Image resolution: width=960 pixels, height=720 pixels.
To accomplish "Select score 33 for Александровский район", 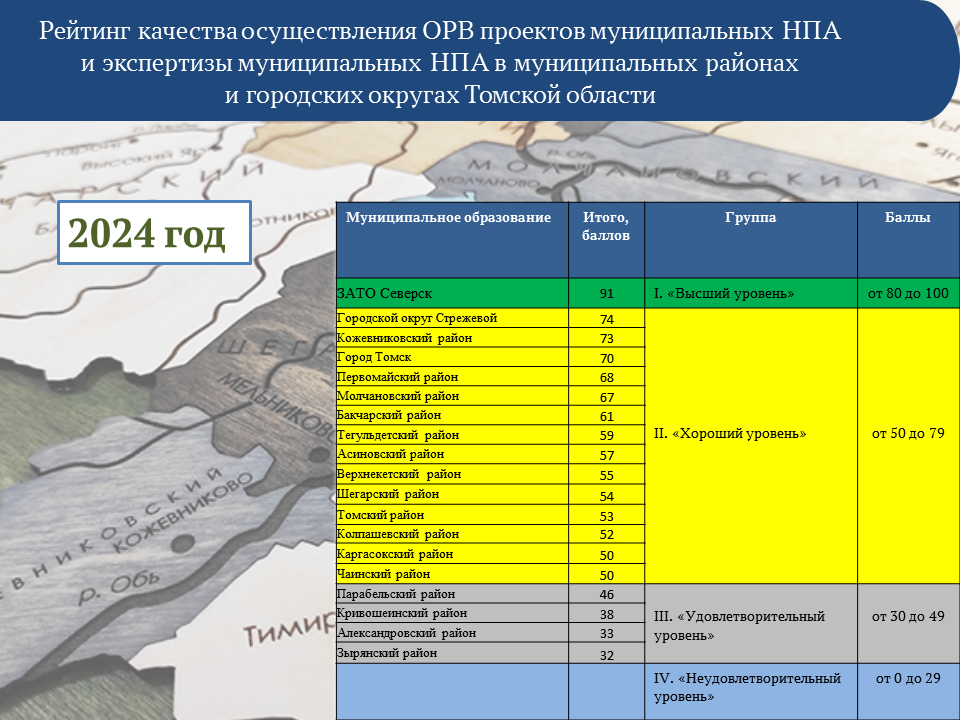I will [606, 632].
